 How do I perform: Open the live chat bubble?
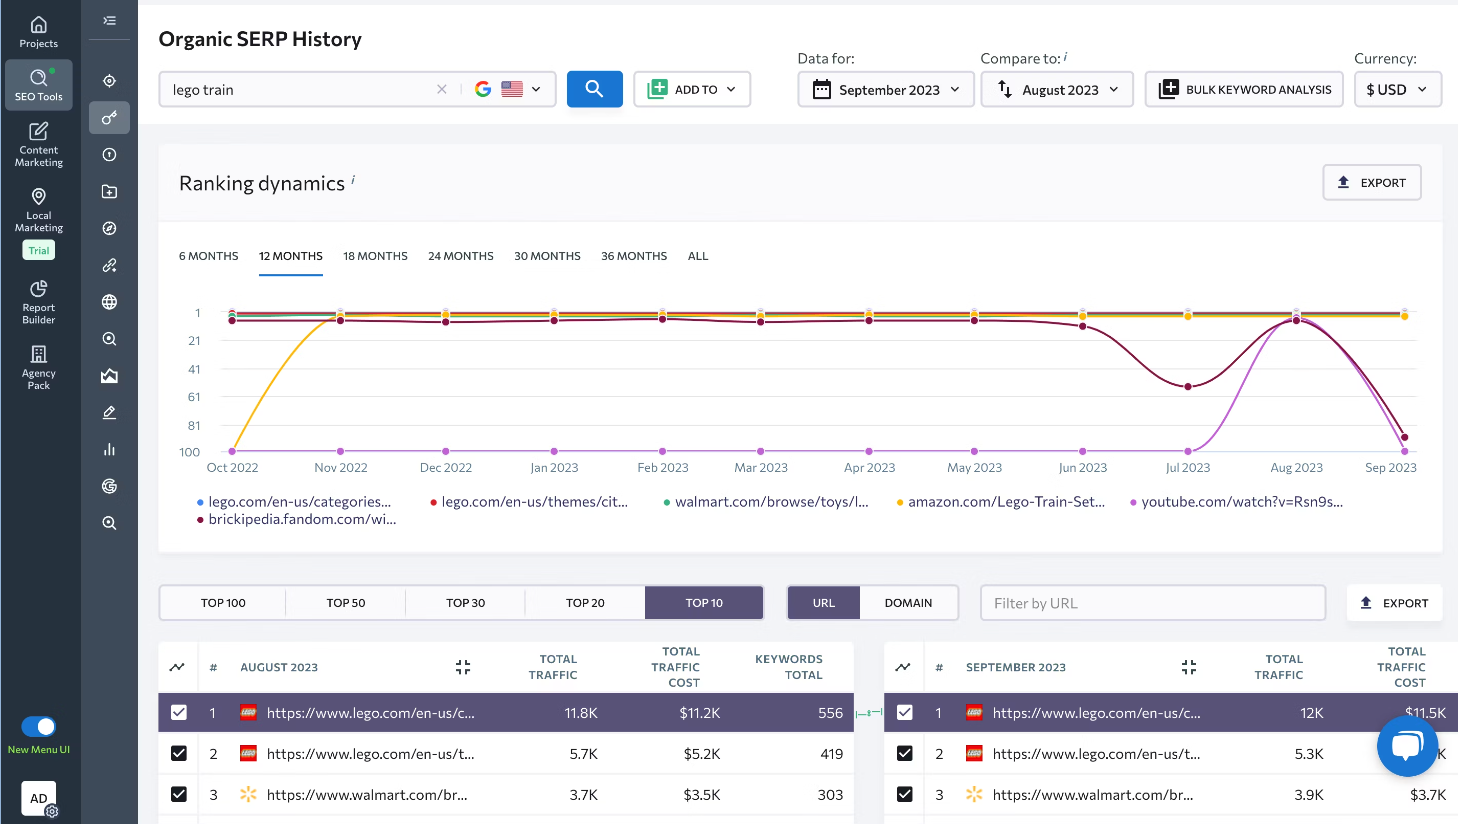click(1406, 746)
